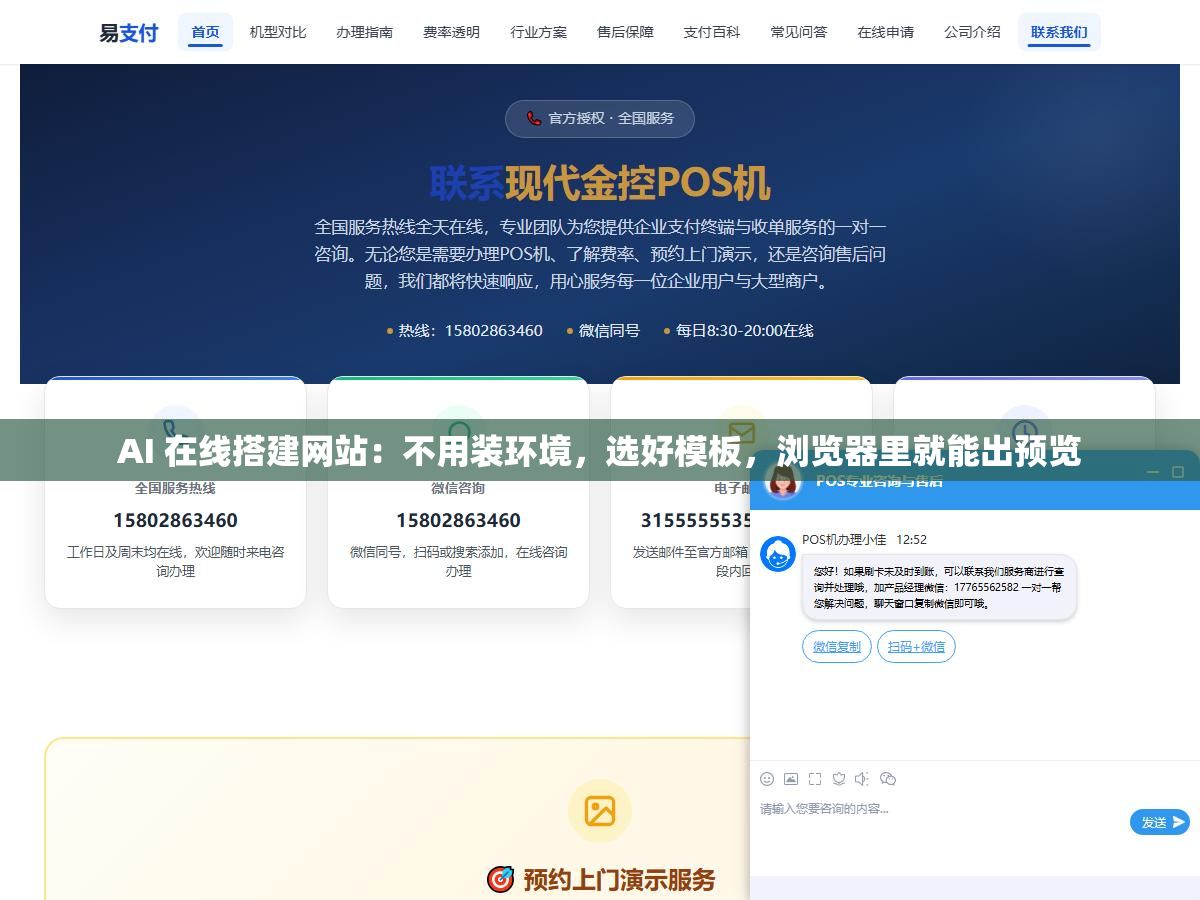Click the screenshot capture icon in chat toolbar
The width and height of the screenshot is (1200, 900).
pyautogui.click(x=815, y=779)
